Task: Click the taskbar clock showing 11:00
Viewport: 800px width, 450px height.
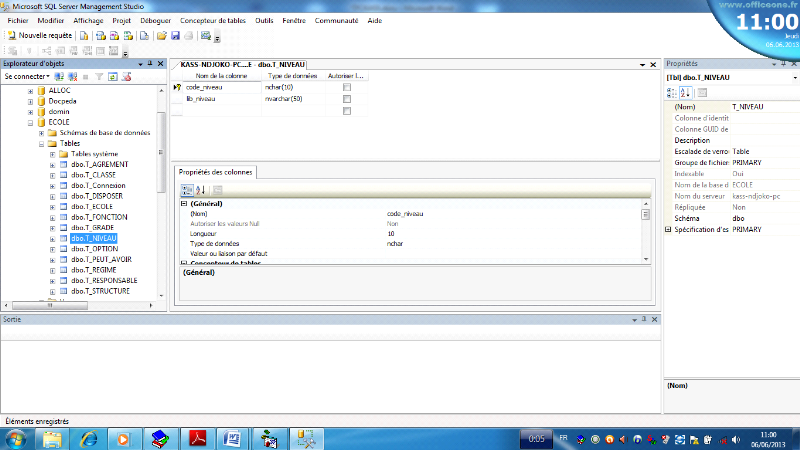Action: [768, 439]
